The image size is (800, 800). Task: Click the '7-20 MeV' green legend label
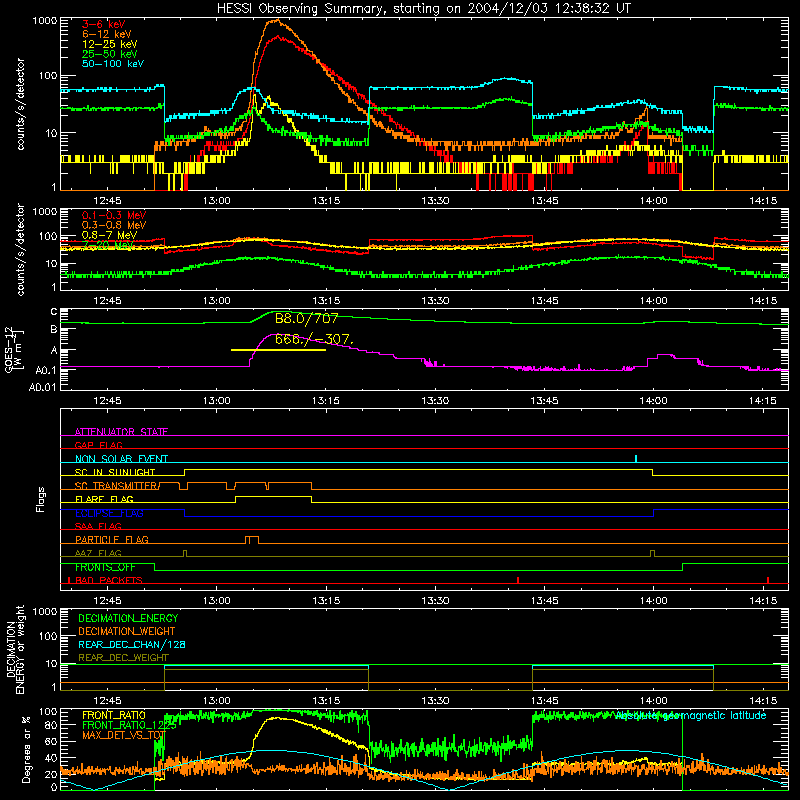108,245
